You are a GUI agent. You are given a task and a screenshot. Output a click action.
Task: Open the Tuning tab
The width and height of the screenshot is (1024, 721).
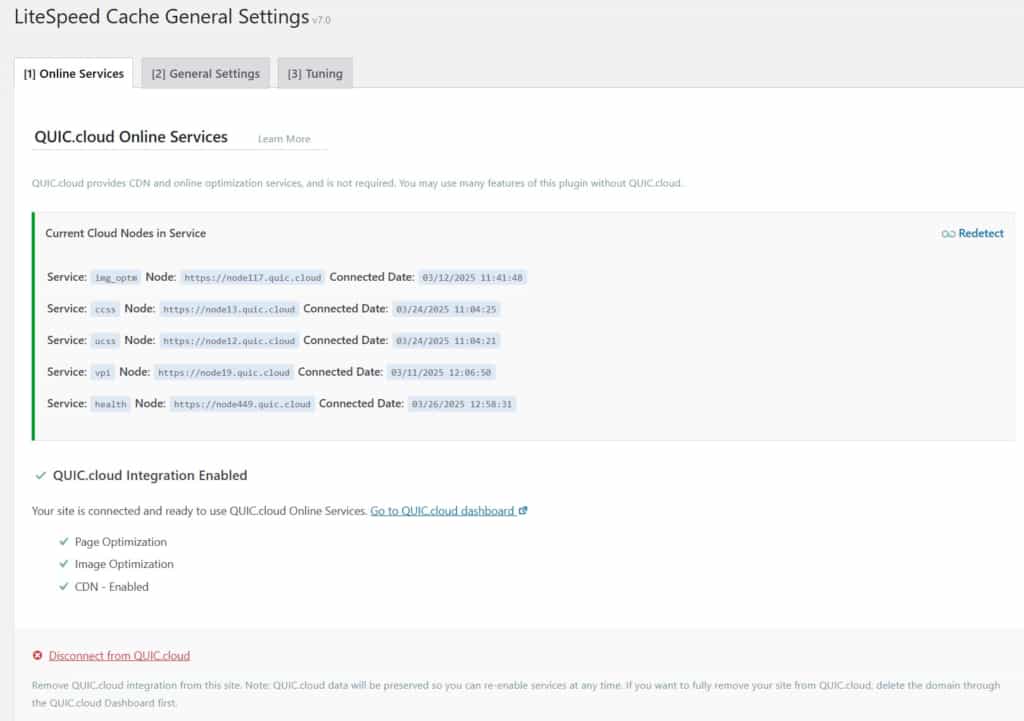(x=315, y=72)
